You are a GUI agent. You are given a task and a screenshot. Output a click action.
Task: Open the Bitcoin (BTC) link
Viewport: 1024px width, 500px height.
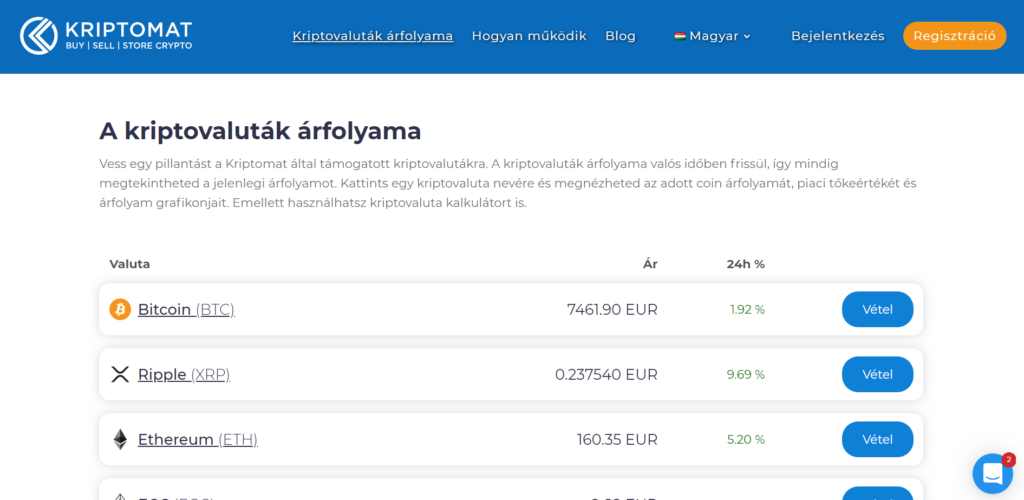pyautogui.click(x=186, y=309)
